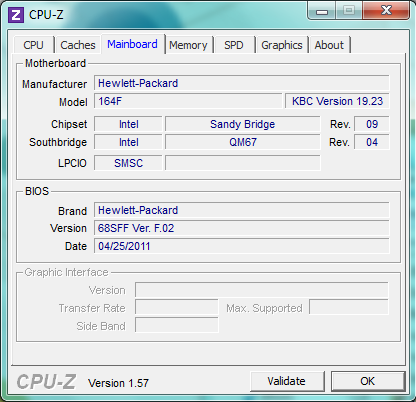Click the BIOS Date 04/25/2011 field
The width and height of the screenshot is (416, 402).
pyautogui.click(x=241, y=246)
